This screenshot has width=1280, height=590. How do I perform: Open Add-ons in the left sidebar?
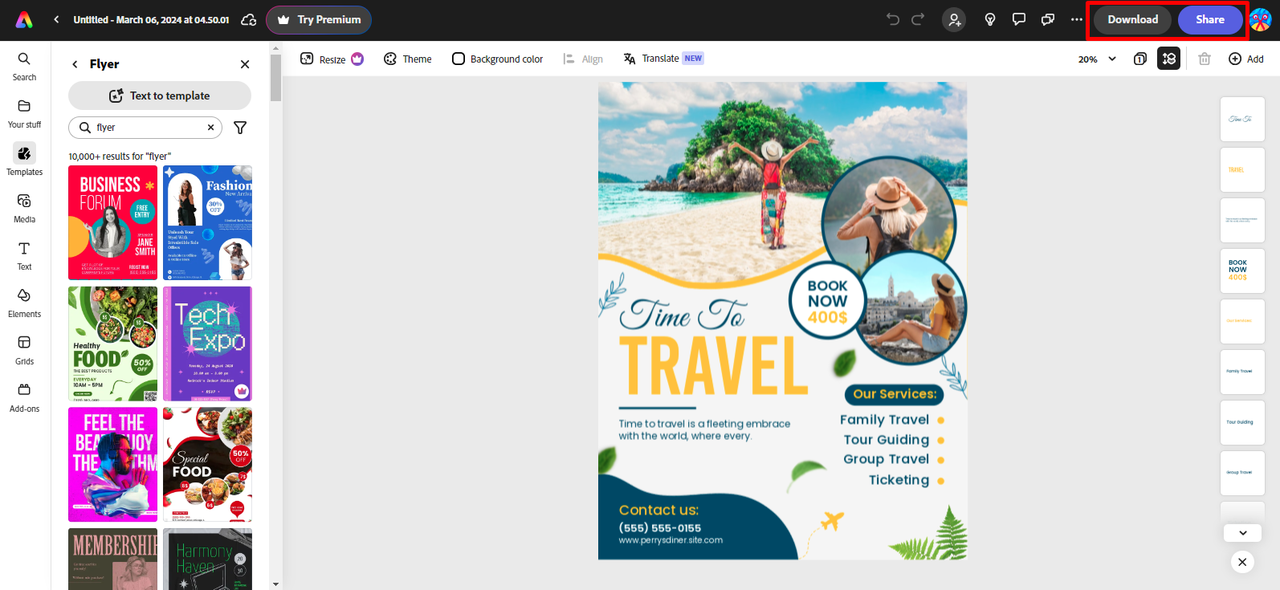coord(24,397)
